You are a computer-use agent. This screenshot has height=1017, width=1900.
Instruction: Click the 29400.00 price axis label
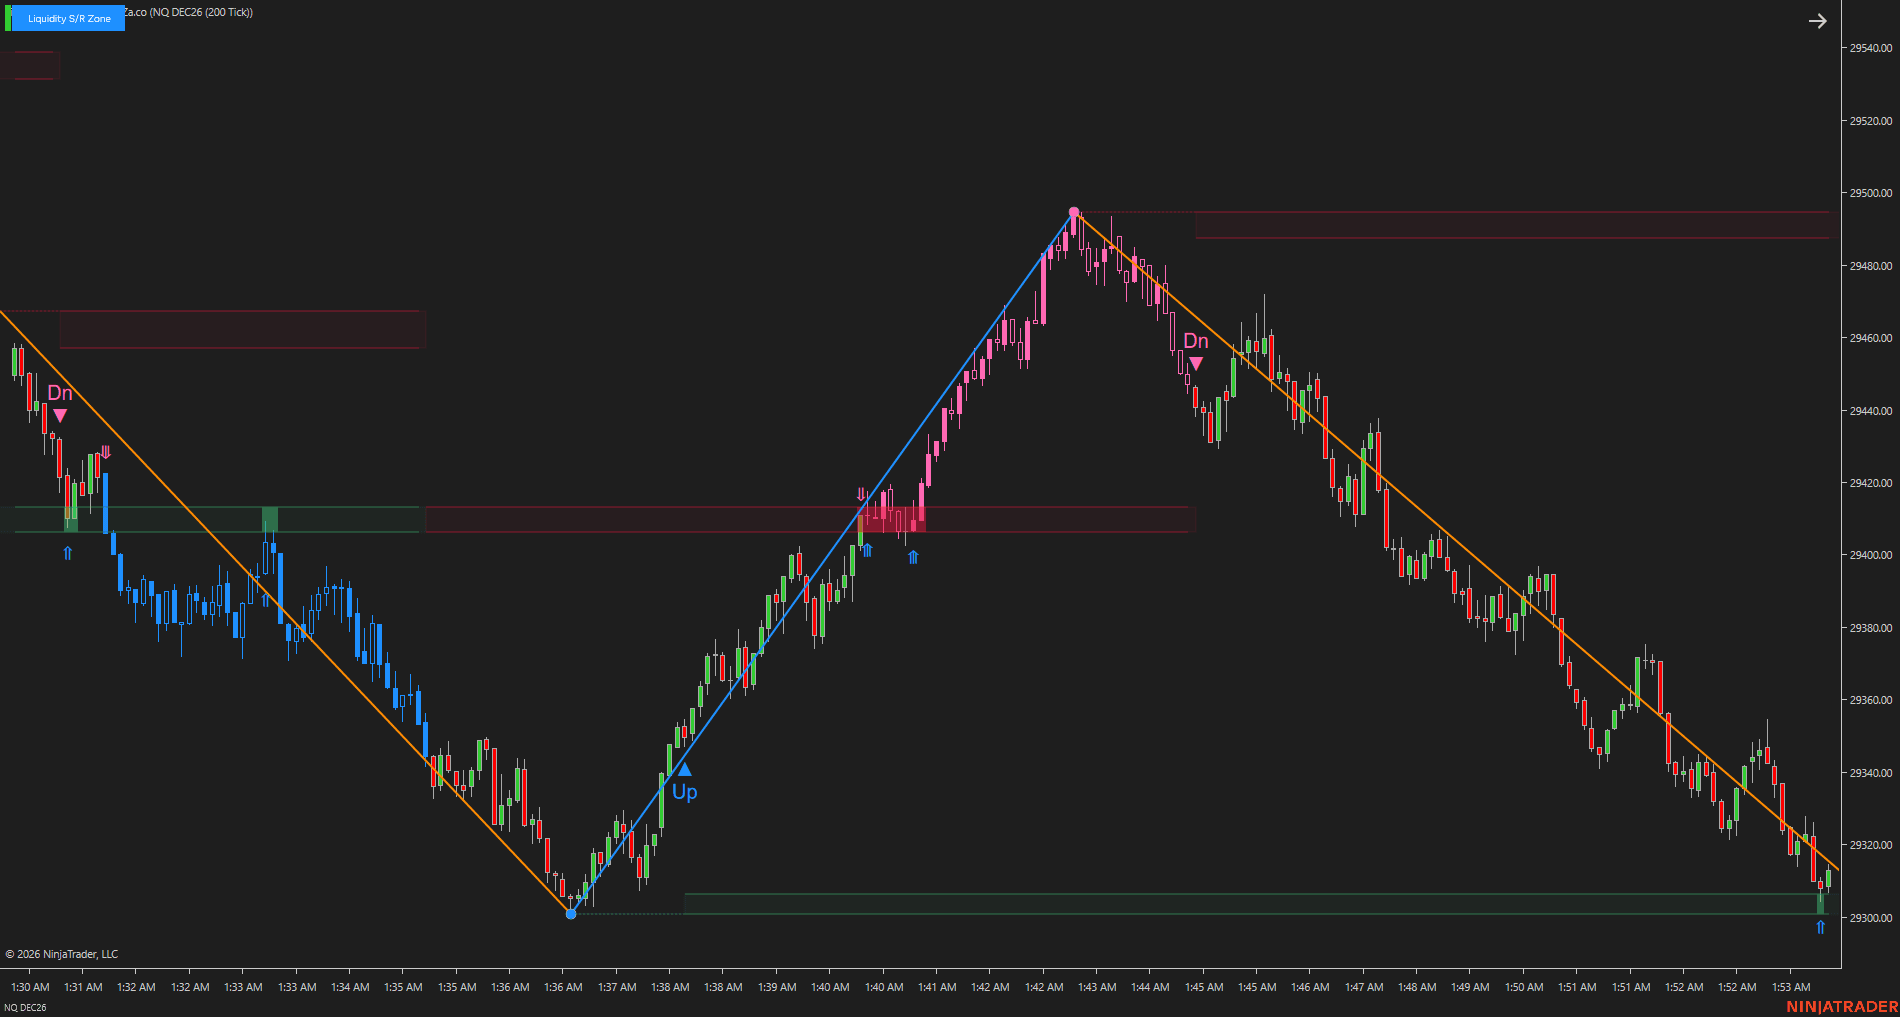(1870, 555)
